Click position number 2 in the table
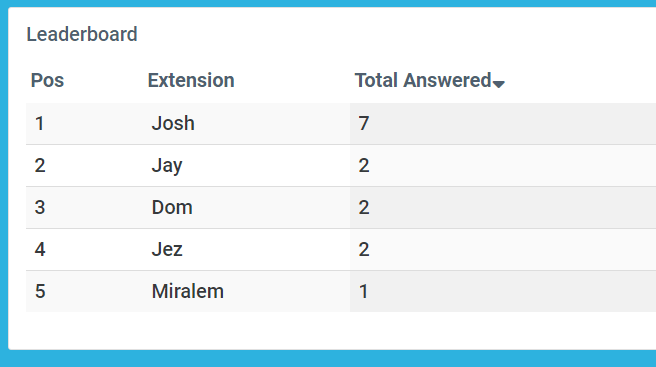The width and height of the screenshot is (656, 367). 40,166
